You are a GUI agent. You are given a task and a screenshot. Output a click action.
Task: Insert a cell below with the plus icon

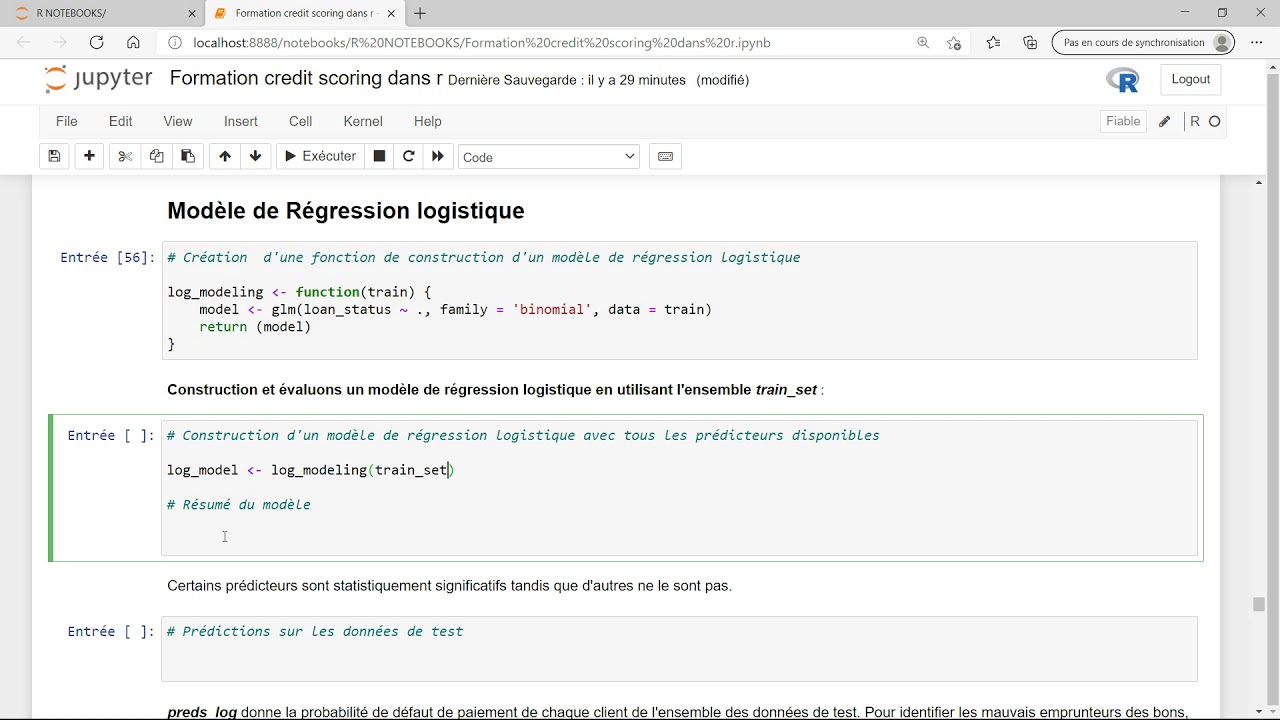click(x=89, y=156)
